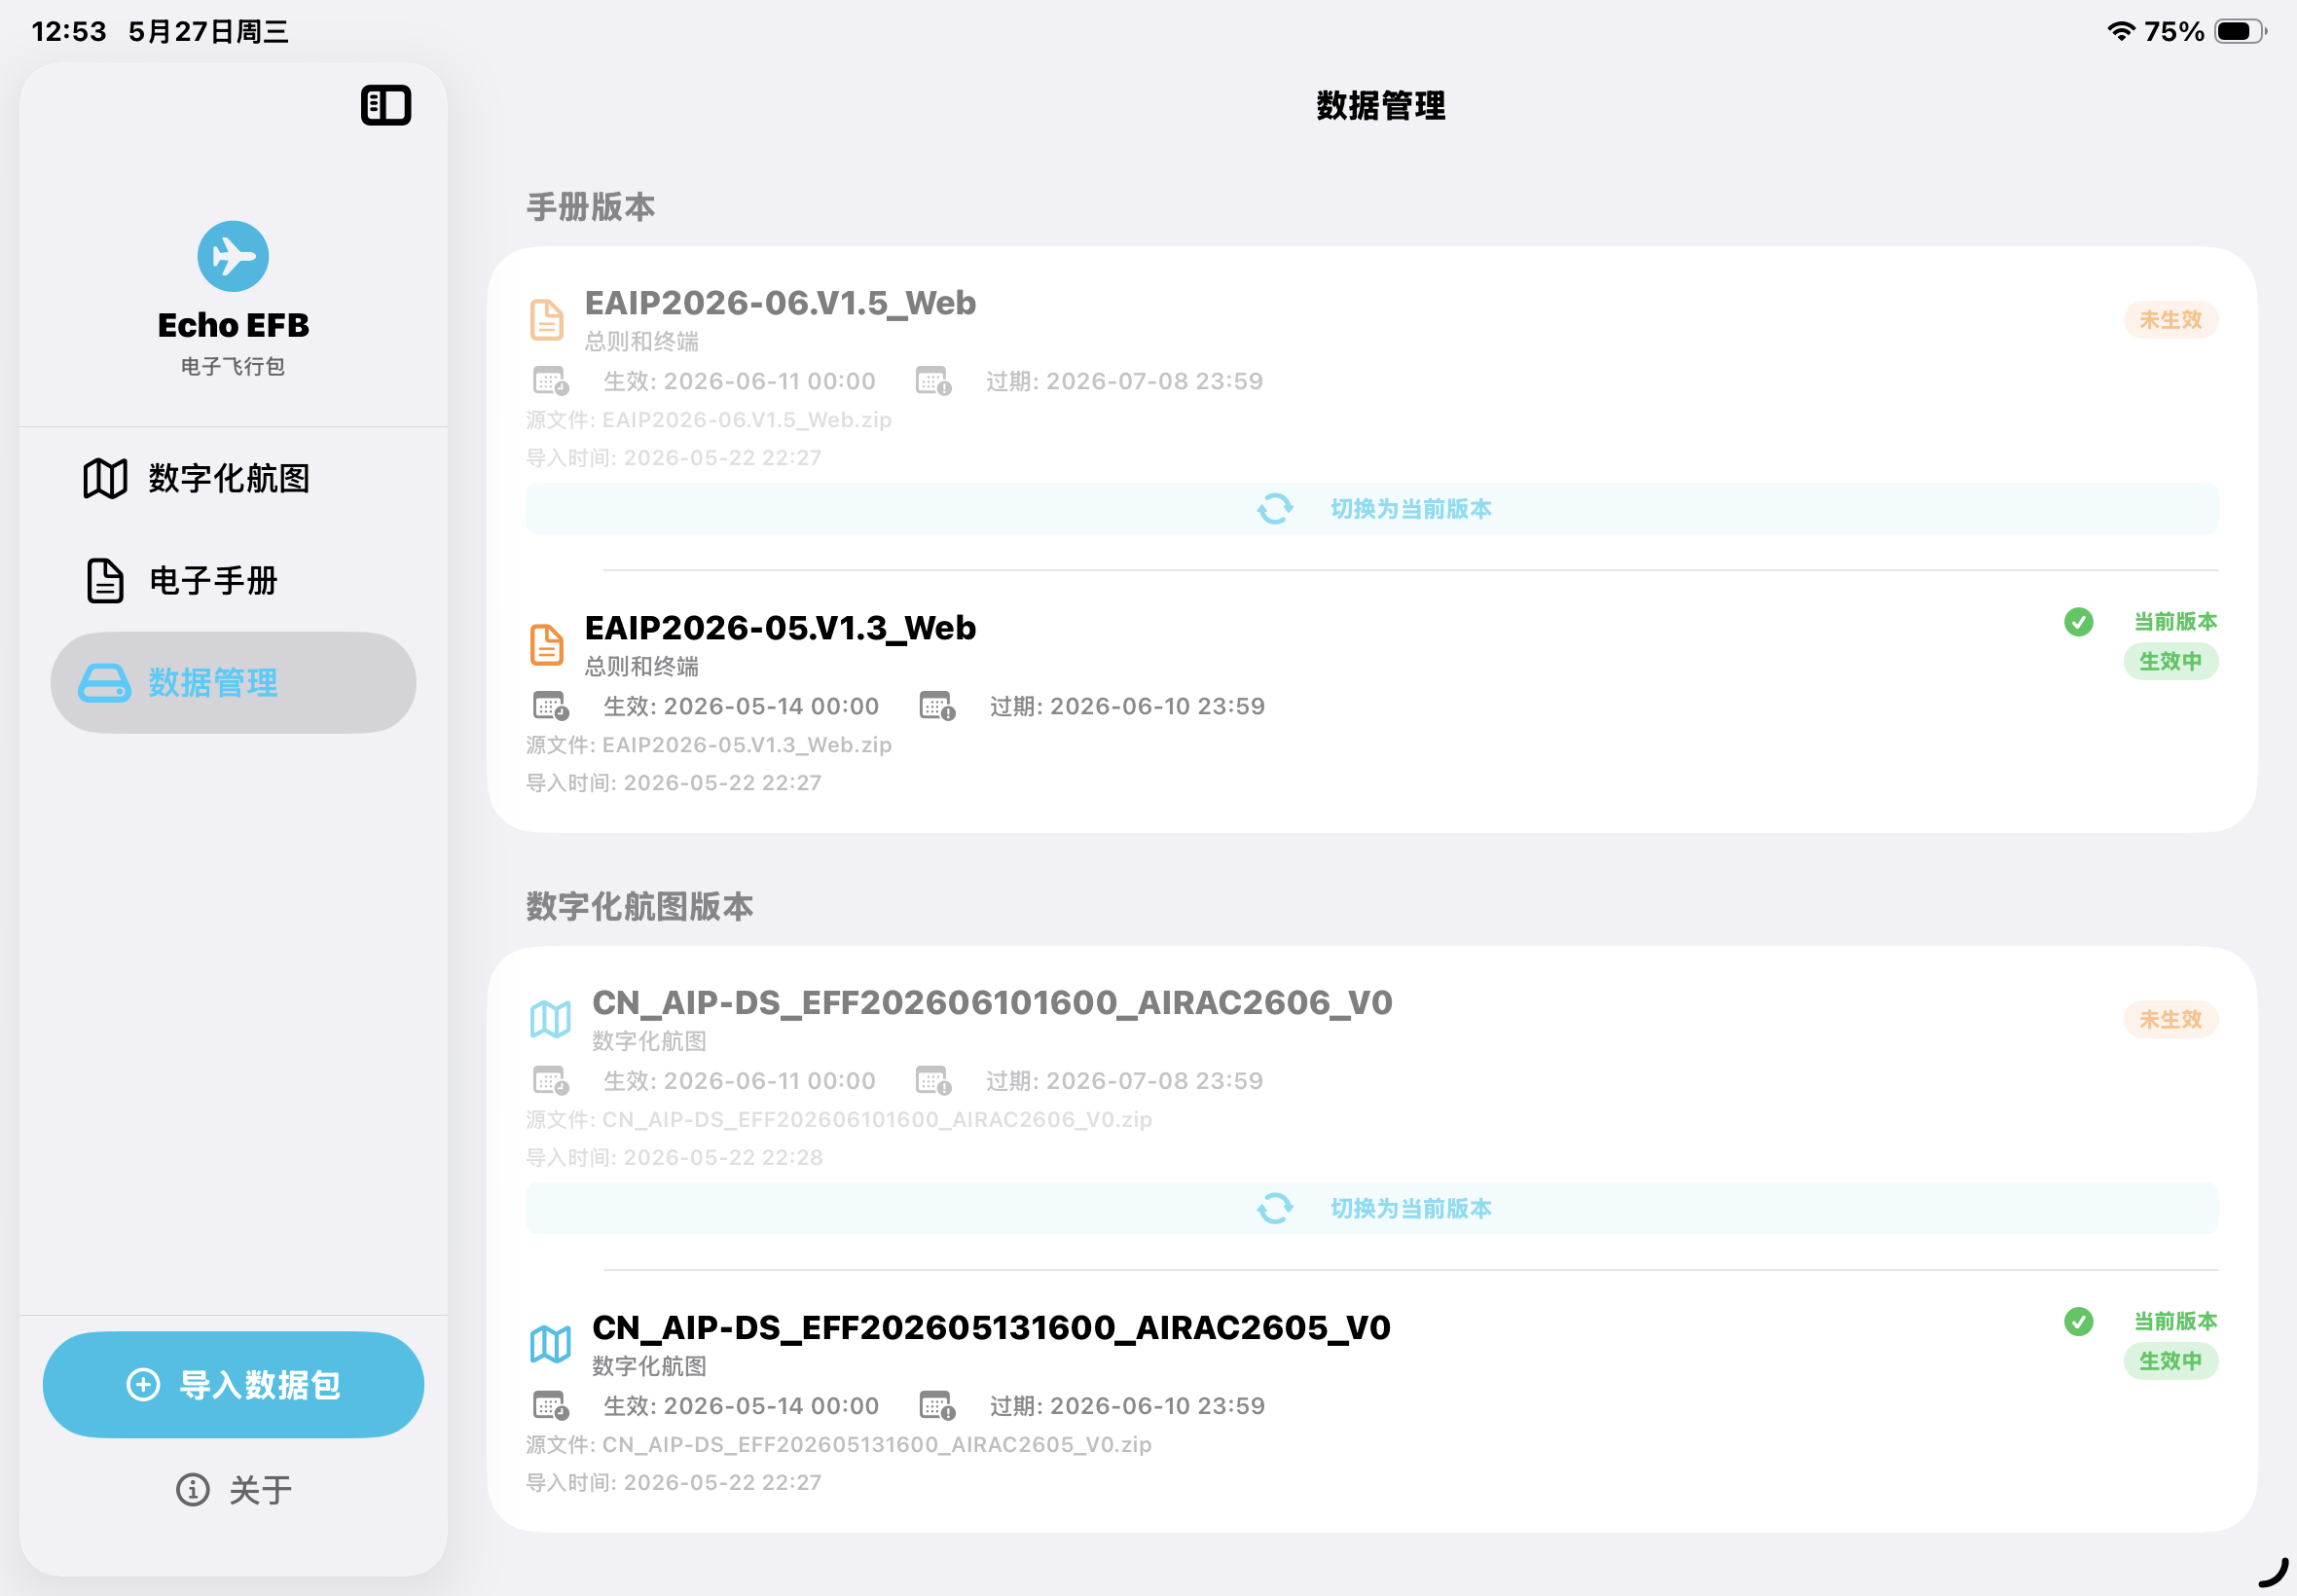Image resolution: width=2297 pixels, height=1596 pixels.
Task: Click 生效: 2026-05-14 00:00 under EAIP2026-05
Action: coord(742,706)
